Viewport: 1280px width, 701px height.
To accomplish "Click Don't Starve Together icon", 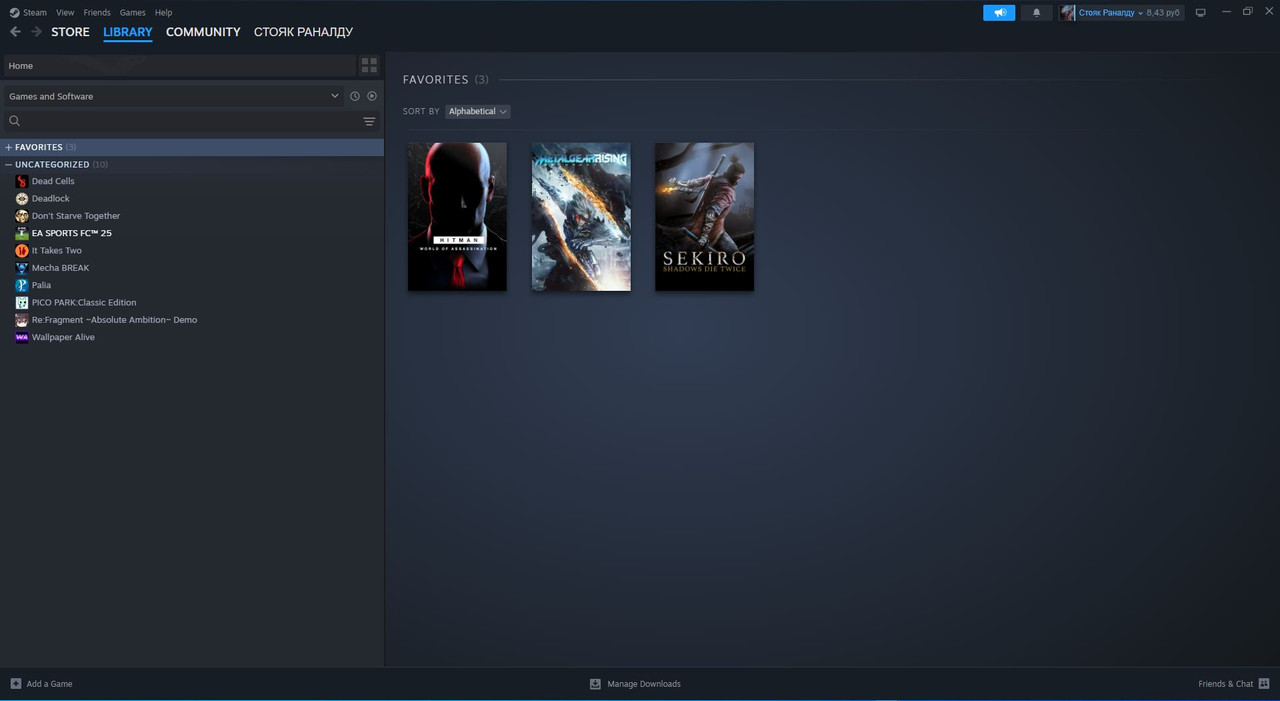I will click(x=22, y=216).
